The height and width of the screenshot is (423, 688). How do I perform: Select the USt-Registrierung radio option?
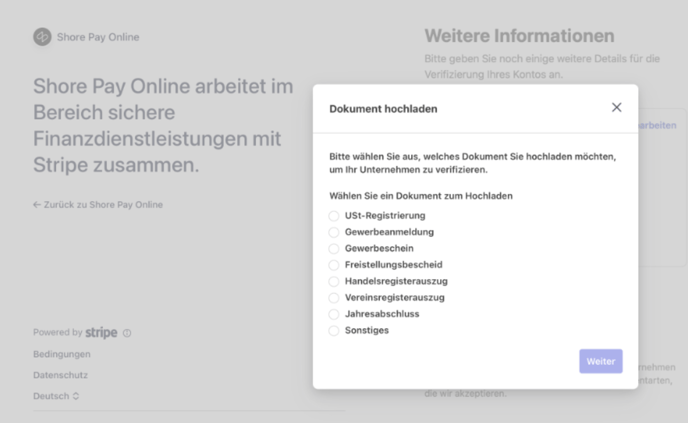click(x=334, y=216)
